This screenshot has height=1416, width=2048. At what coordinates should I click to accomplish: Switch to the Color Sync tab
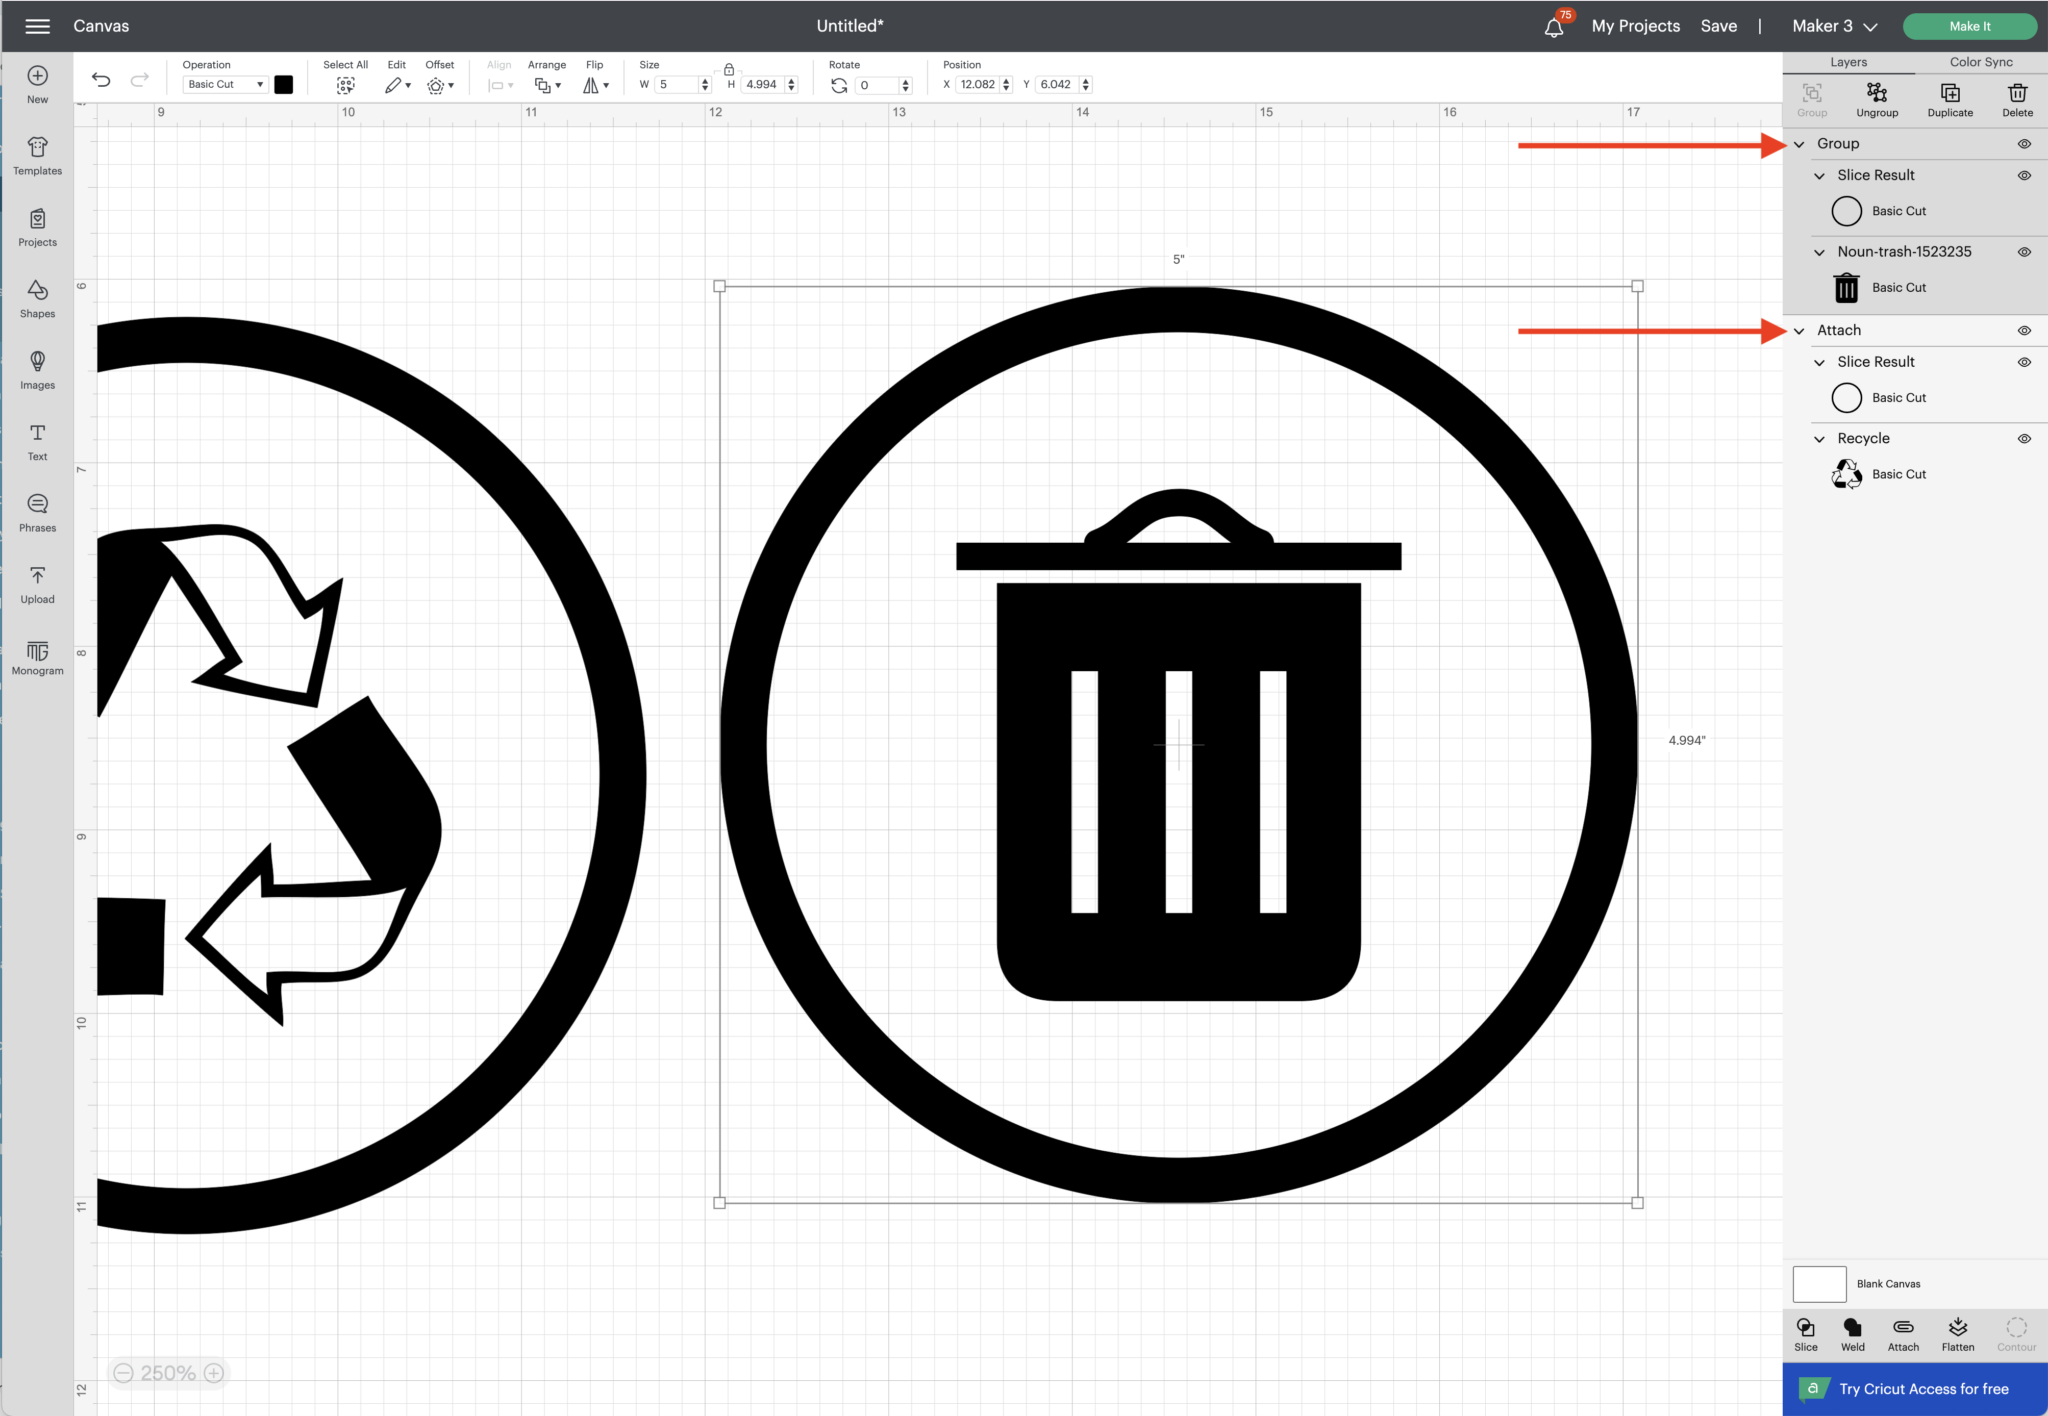pos(1980,62)
